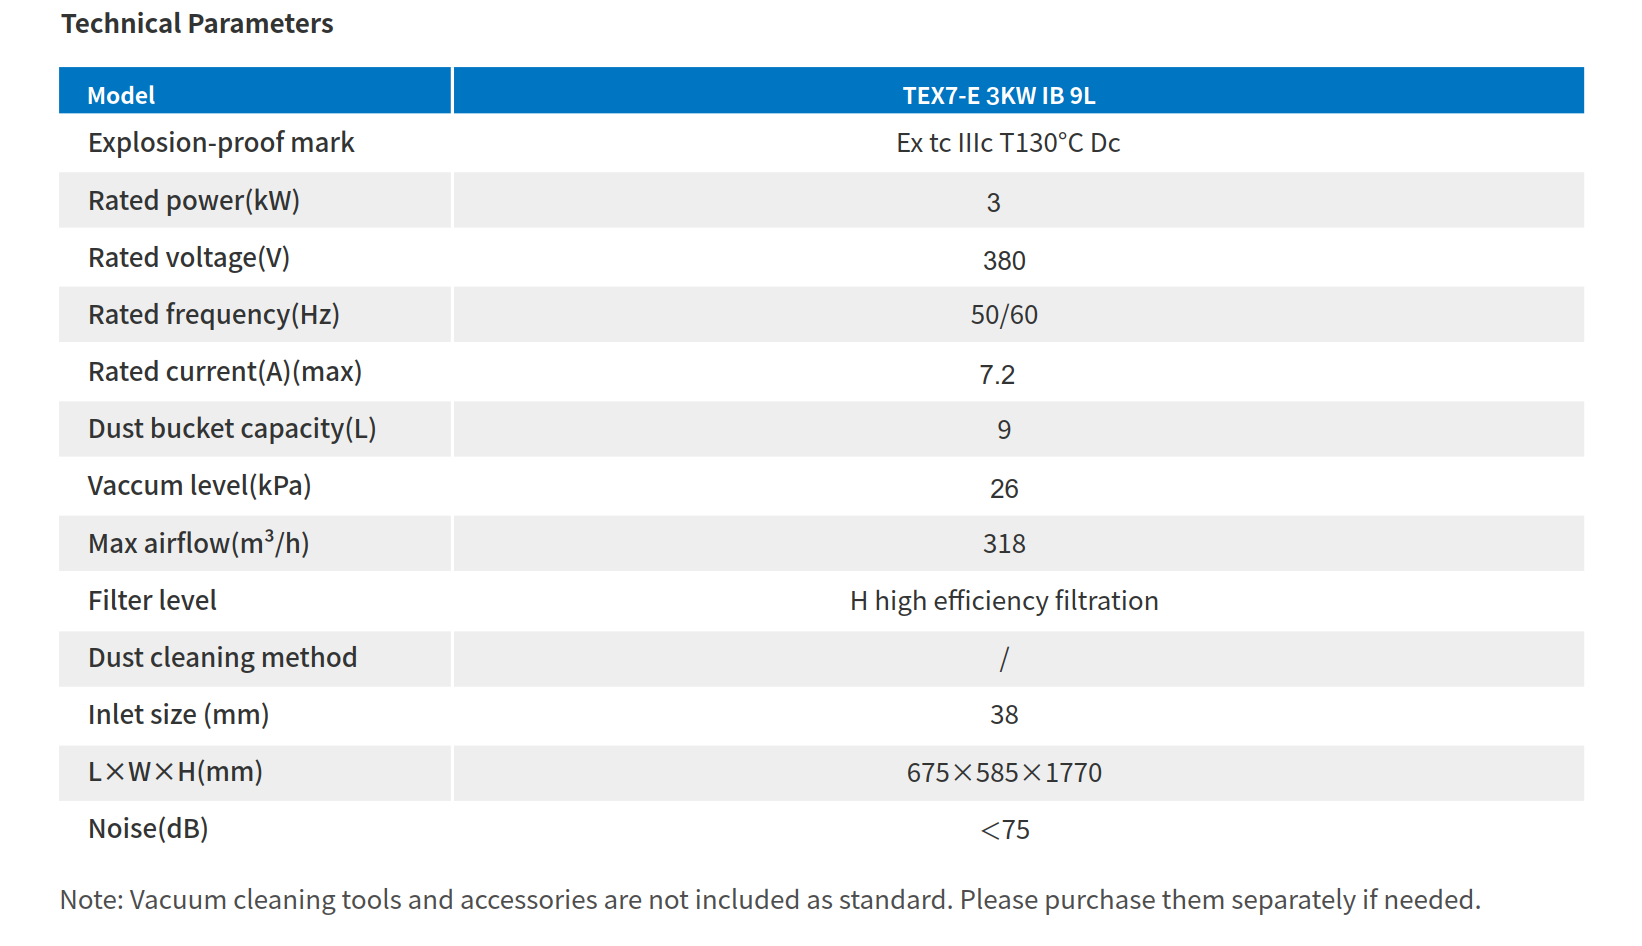Select the note about vacuum cleaning accessories
Screen dimensions: 1642x946
coord(770,900)
